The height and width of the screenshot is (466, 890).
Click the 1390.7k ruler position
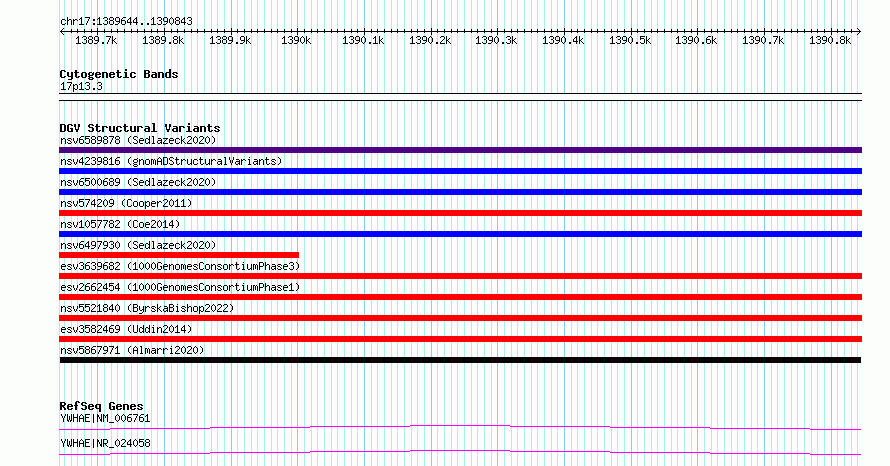pos(763,40)
